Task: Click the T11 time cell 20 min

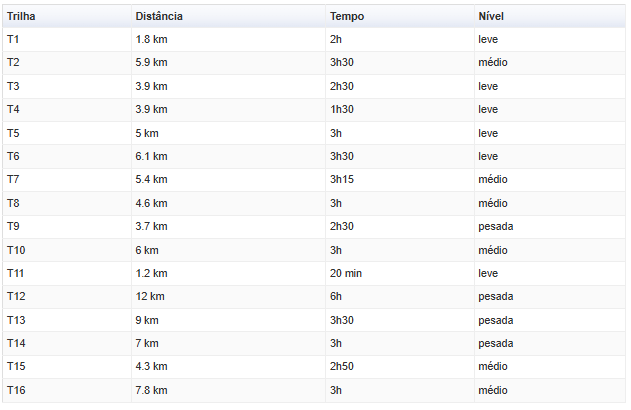Action: [400, 274]
